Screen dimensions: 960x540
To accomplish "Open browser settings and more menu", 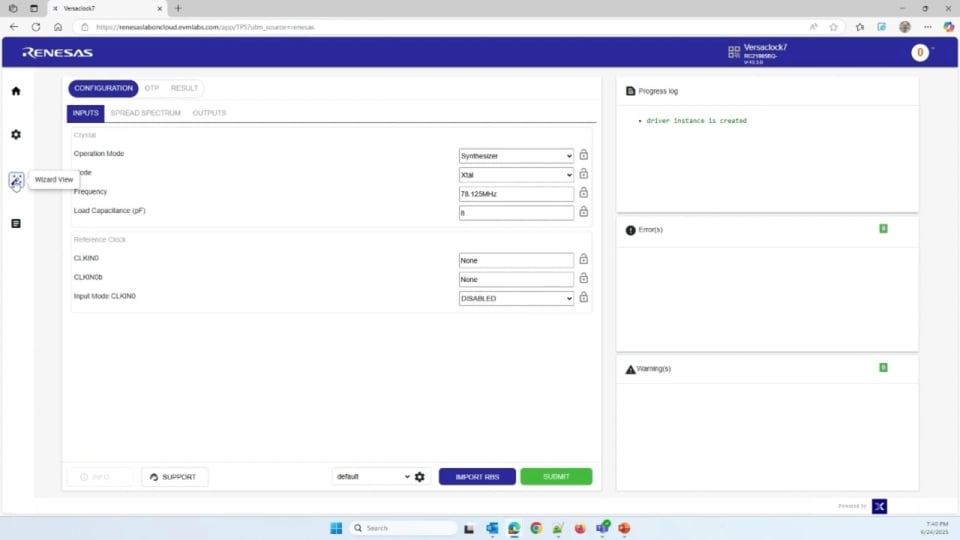I will click(x=928, y=27).
